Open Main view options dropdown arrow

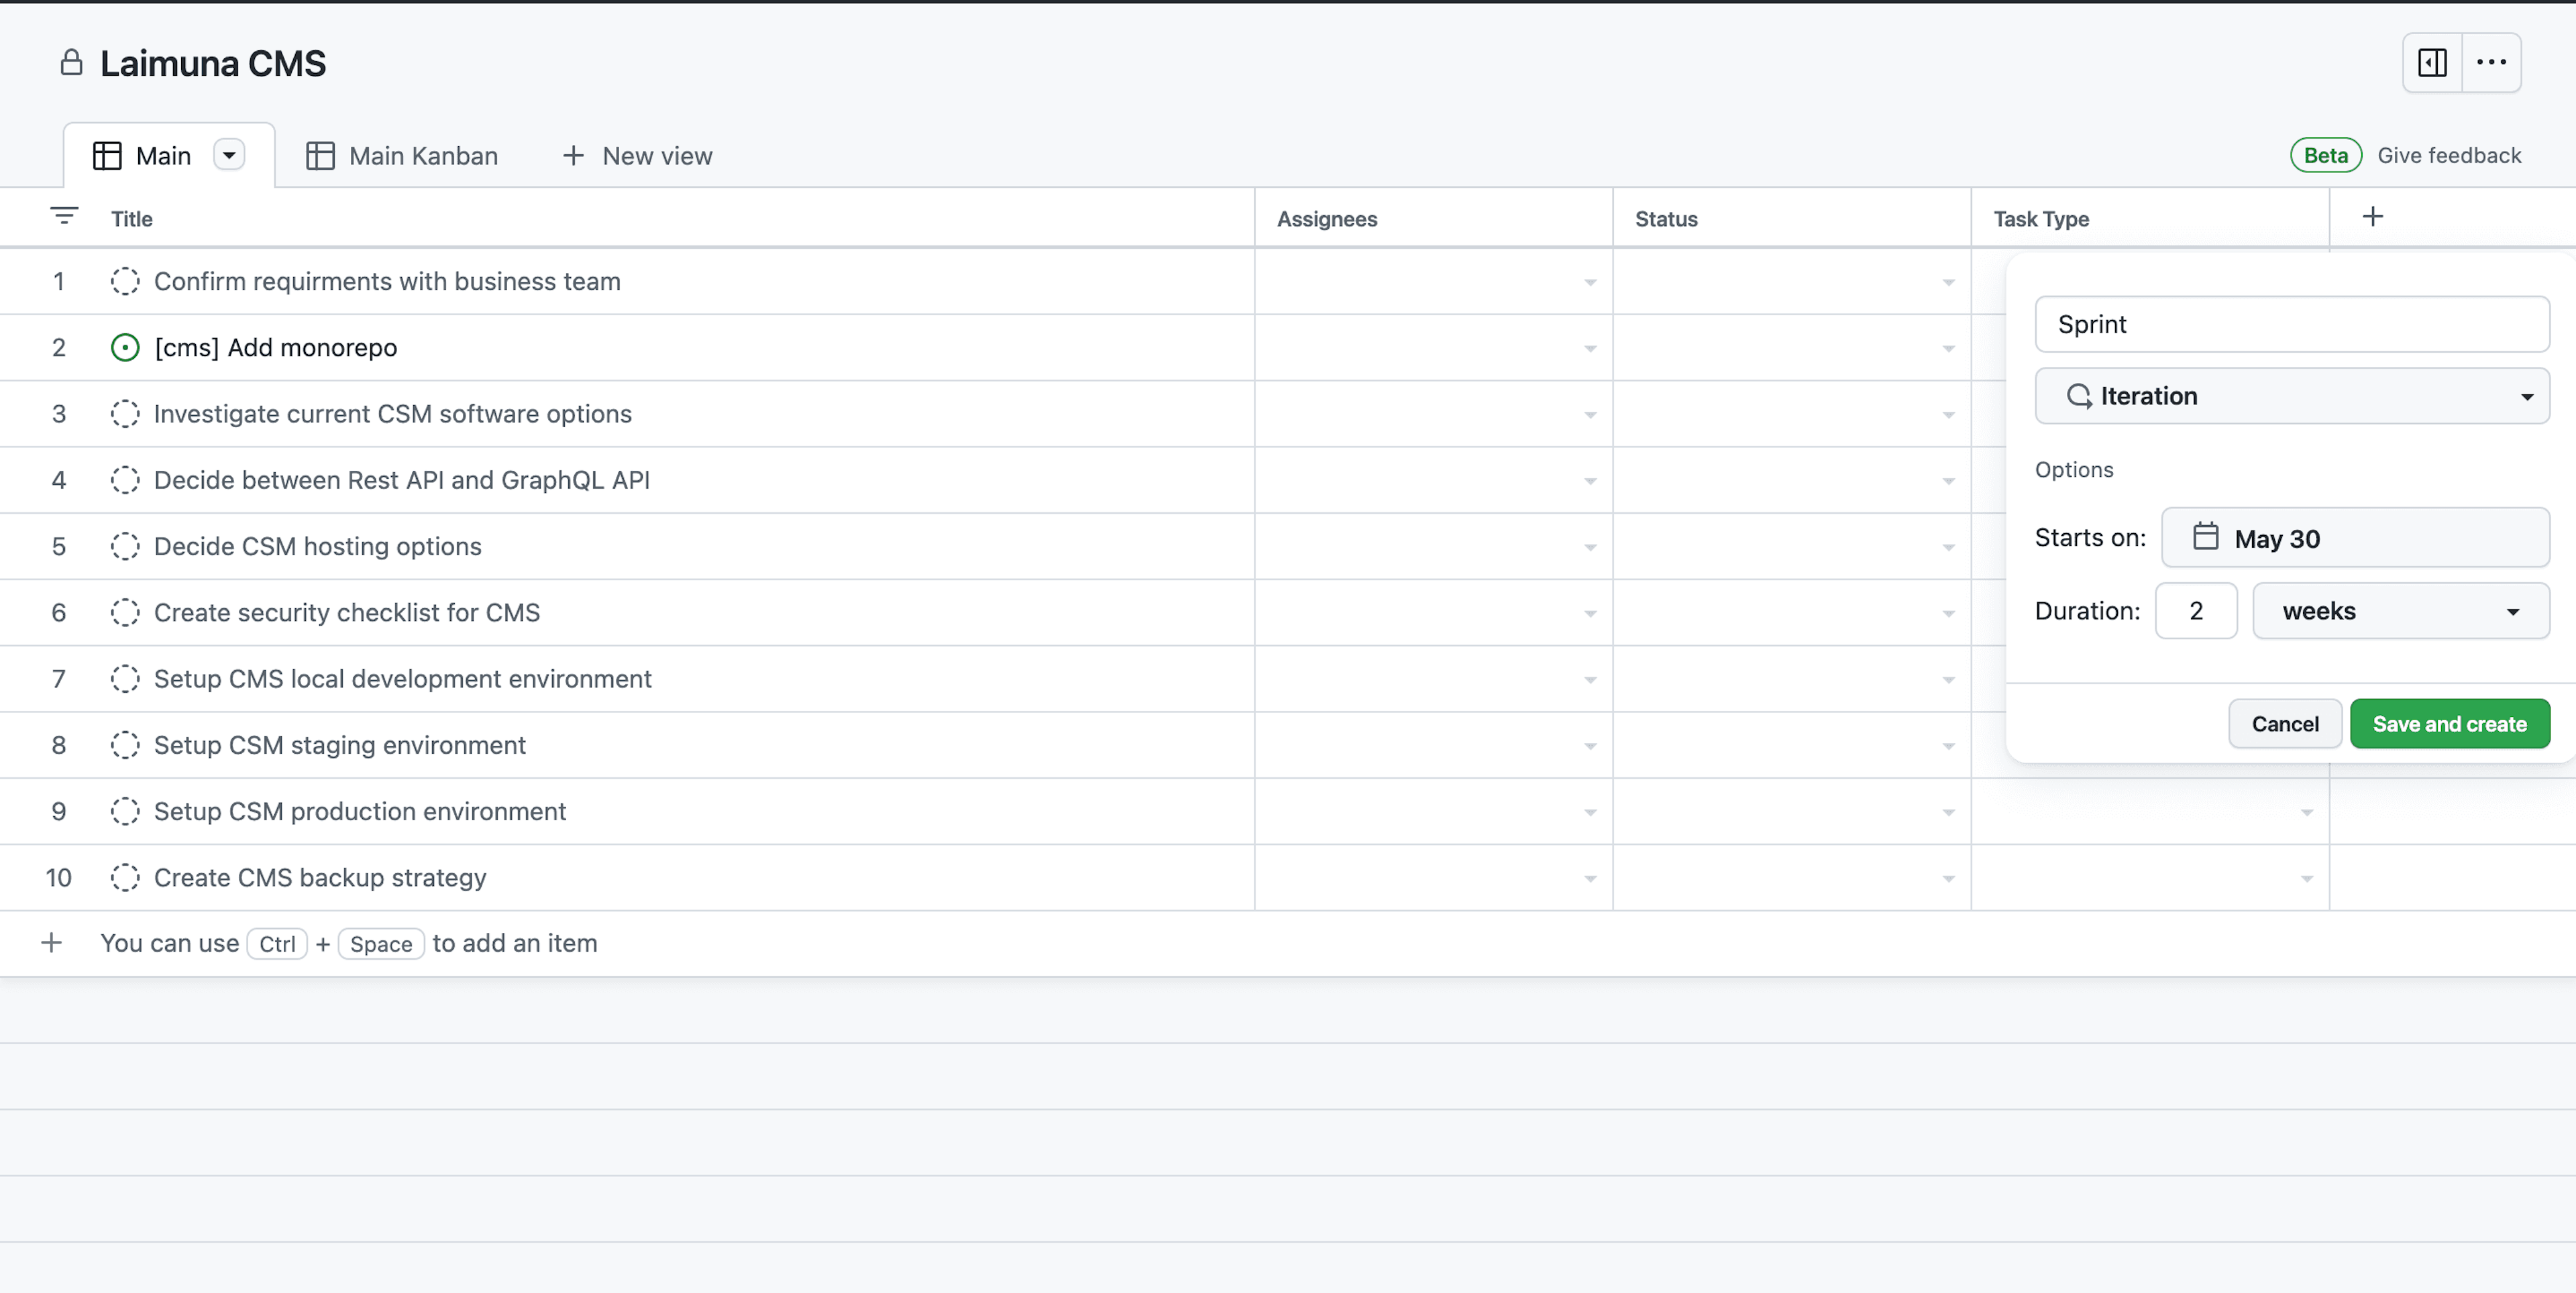tap(229, 155)
